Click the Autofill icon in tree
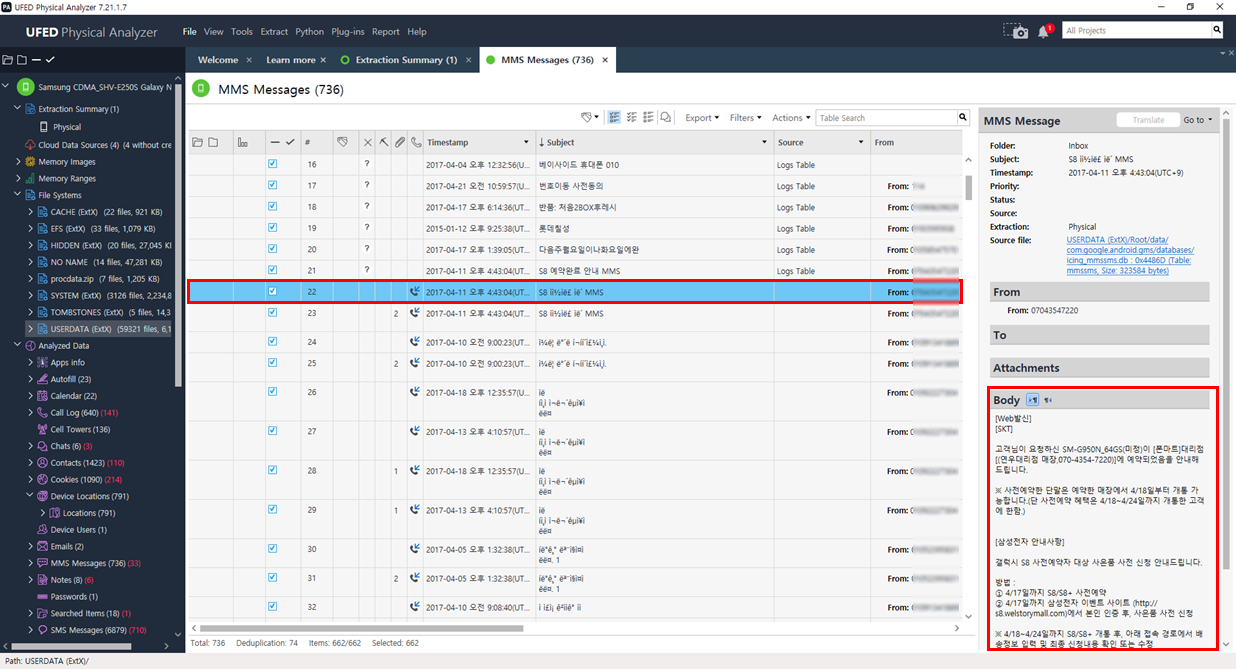Screen dimensions: 1236x669 pos(42,379)
